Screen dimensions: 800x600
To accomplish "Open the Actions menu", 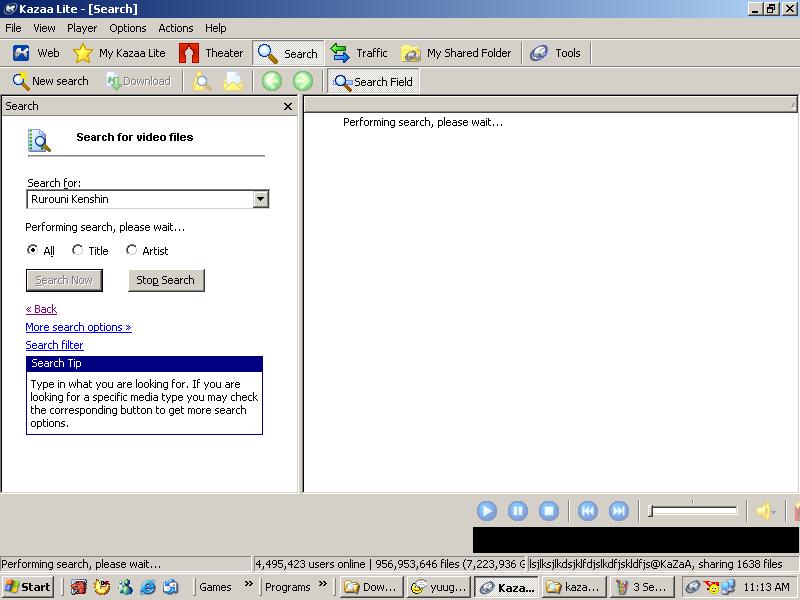I will pyautogui.click(x=176, y=28).
